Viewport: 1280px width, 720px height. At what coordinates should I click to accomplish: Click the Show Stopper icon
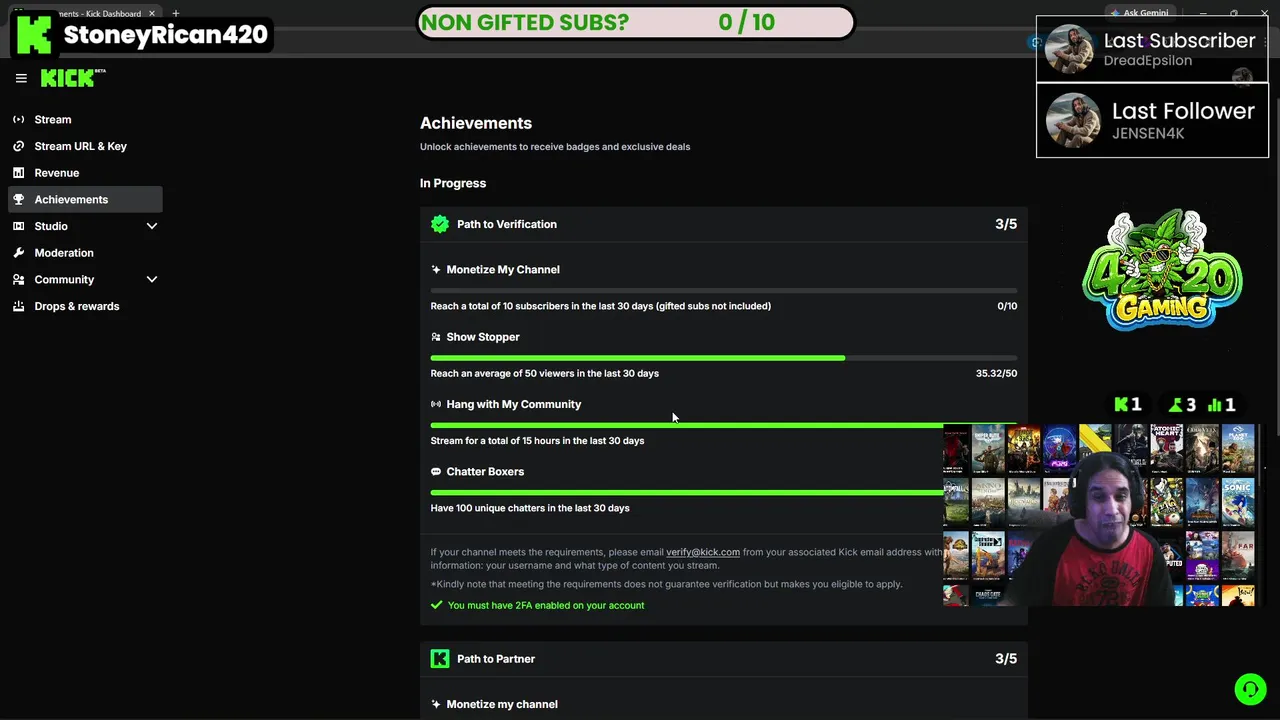[x=436, y=337]
